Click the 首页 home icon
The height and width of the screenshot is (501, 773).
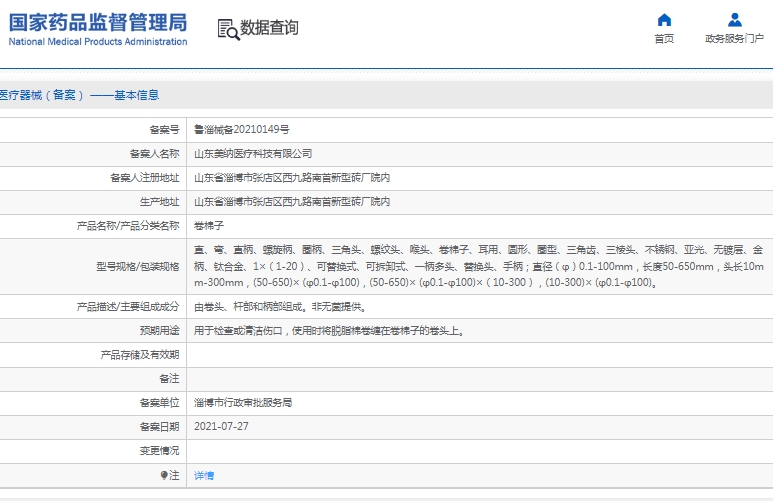664,20
